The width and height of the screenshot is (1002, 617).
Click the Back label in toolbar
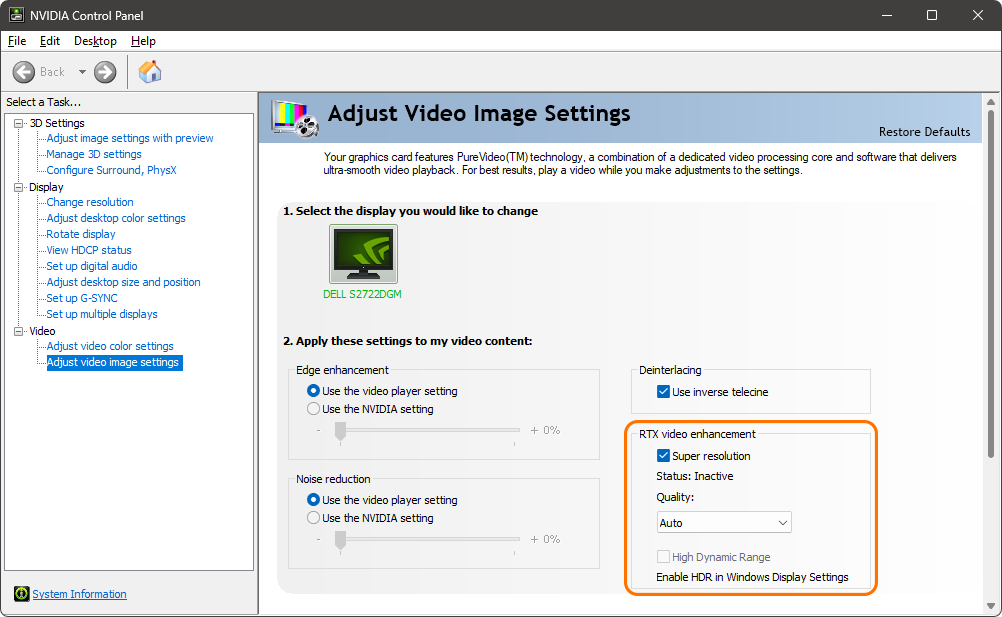tap(52, 72)
